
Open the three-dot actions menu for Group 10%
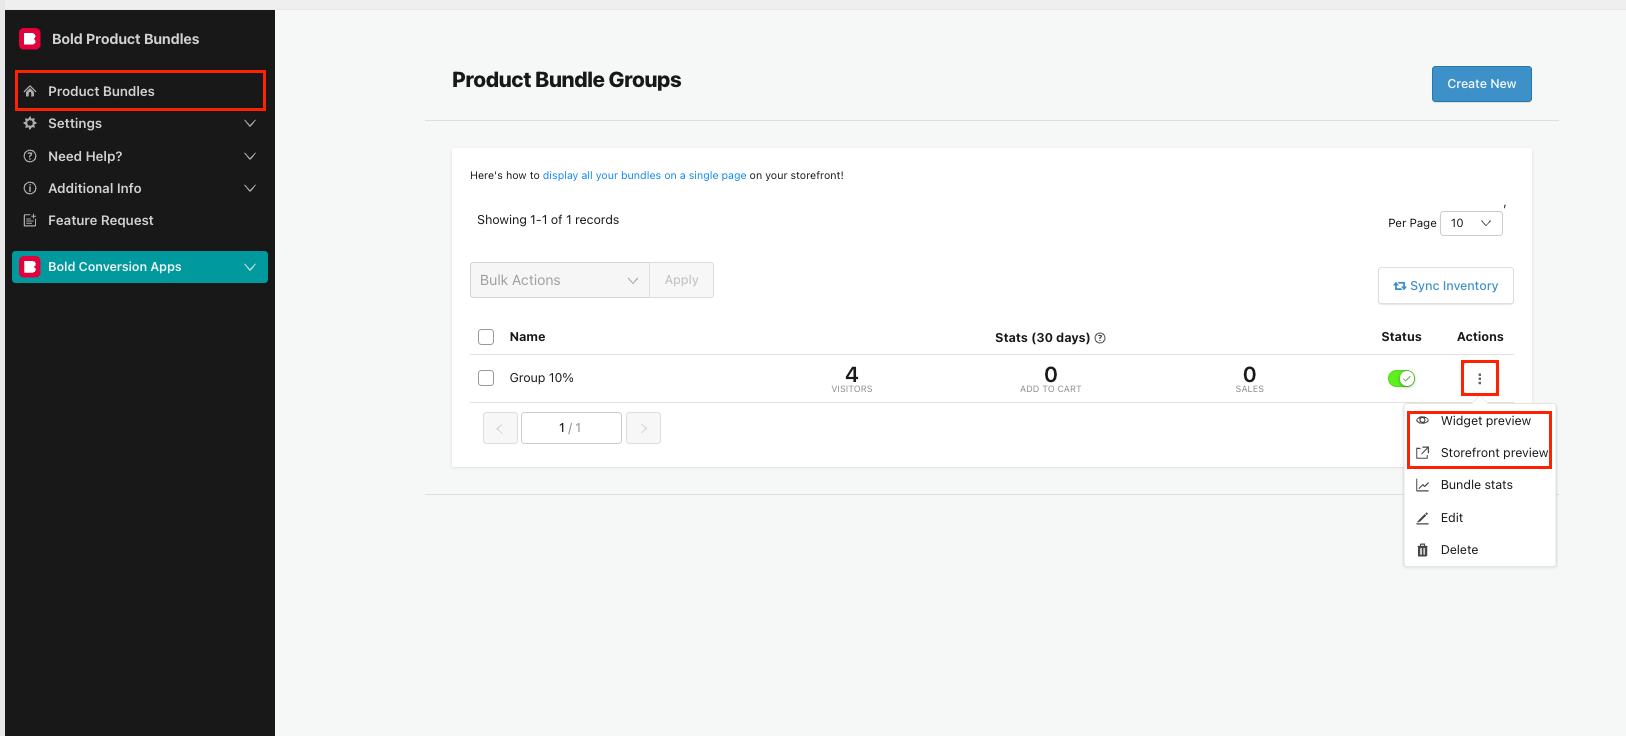tap(1480, 378)
